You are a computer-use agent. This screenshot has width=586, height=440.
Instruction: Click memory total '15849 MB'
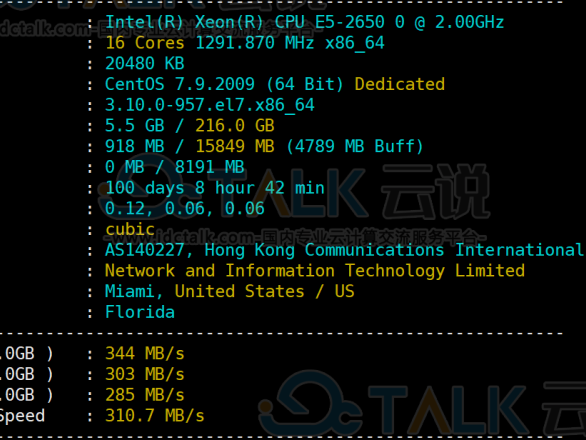235,147
